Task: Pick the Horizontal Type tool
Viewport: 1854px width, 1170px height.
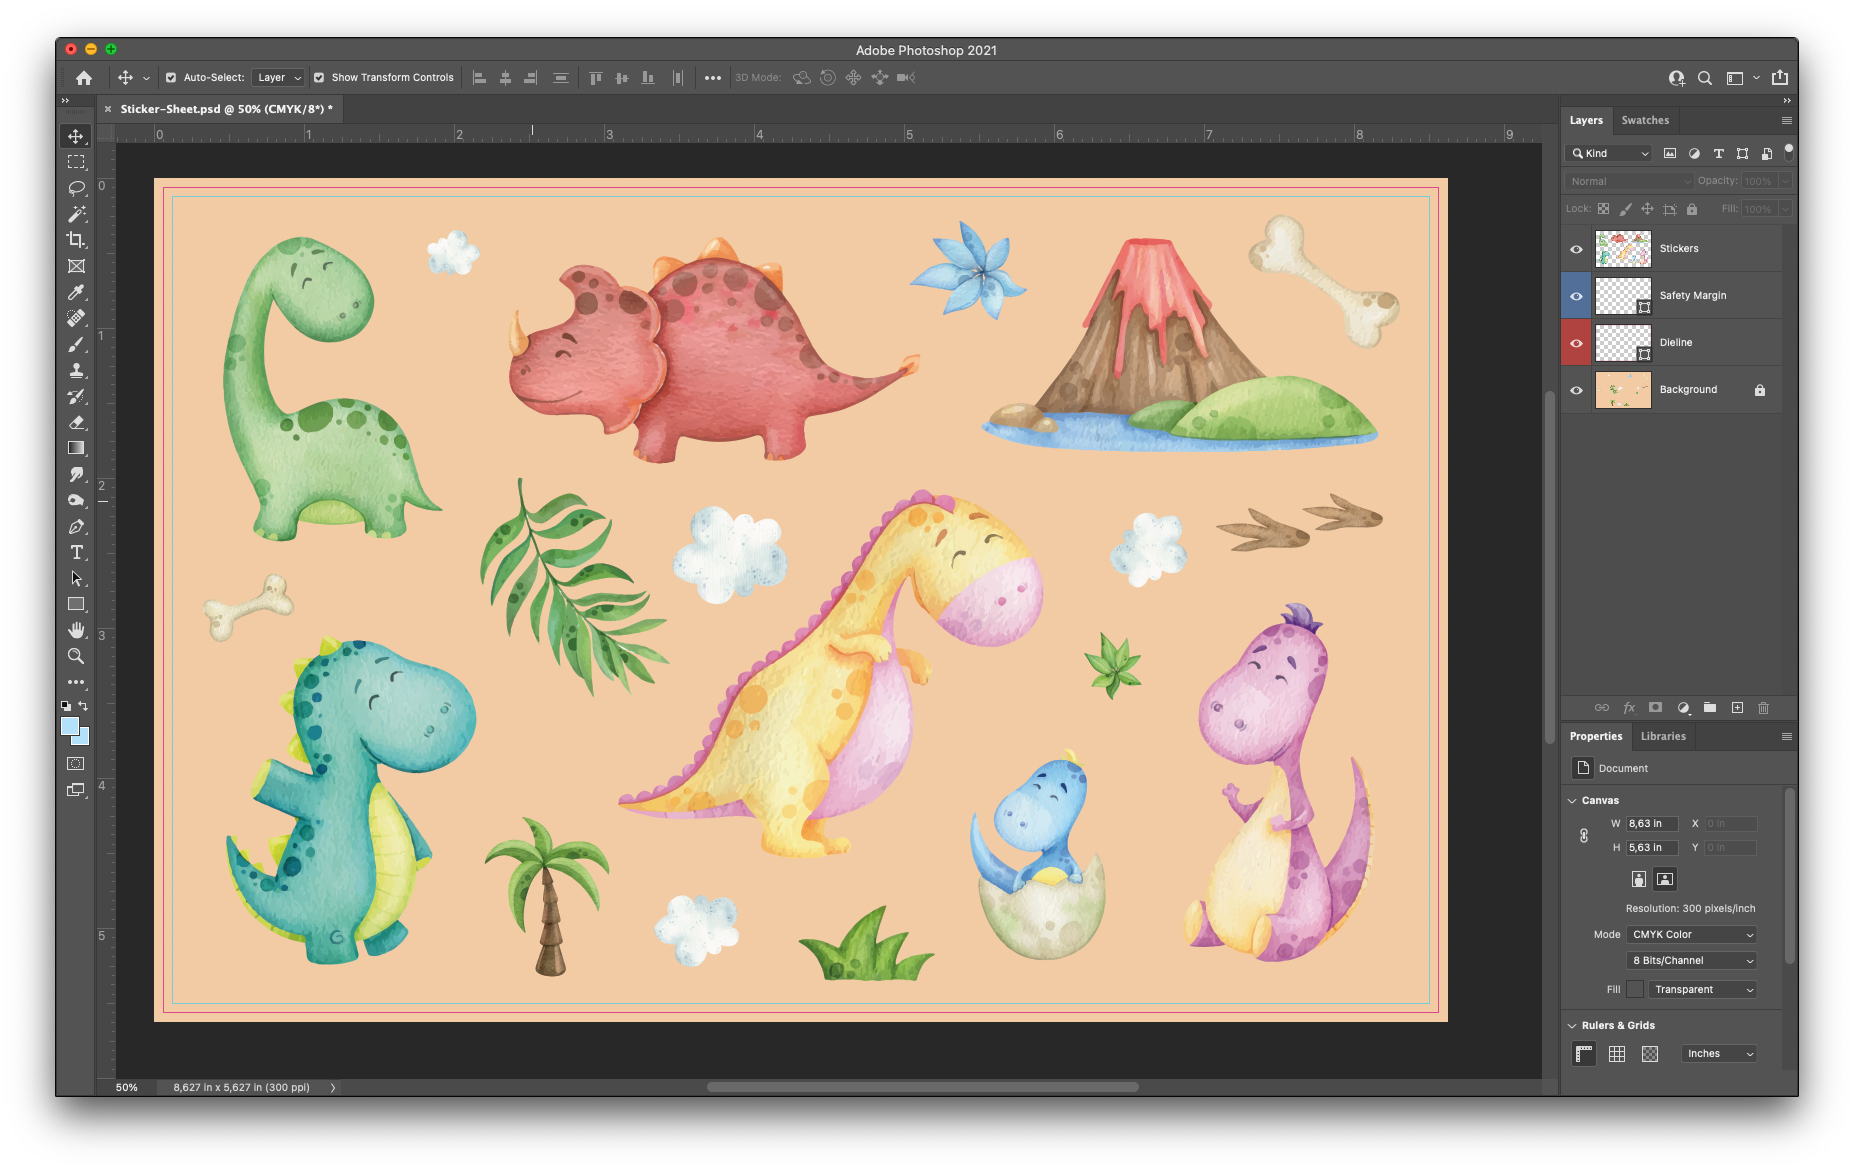Action: [76, 553]
